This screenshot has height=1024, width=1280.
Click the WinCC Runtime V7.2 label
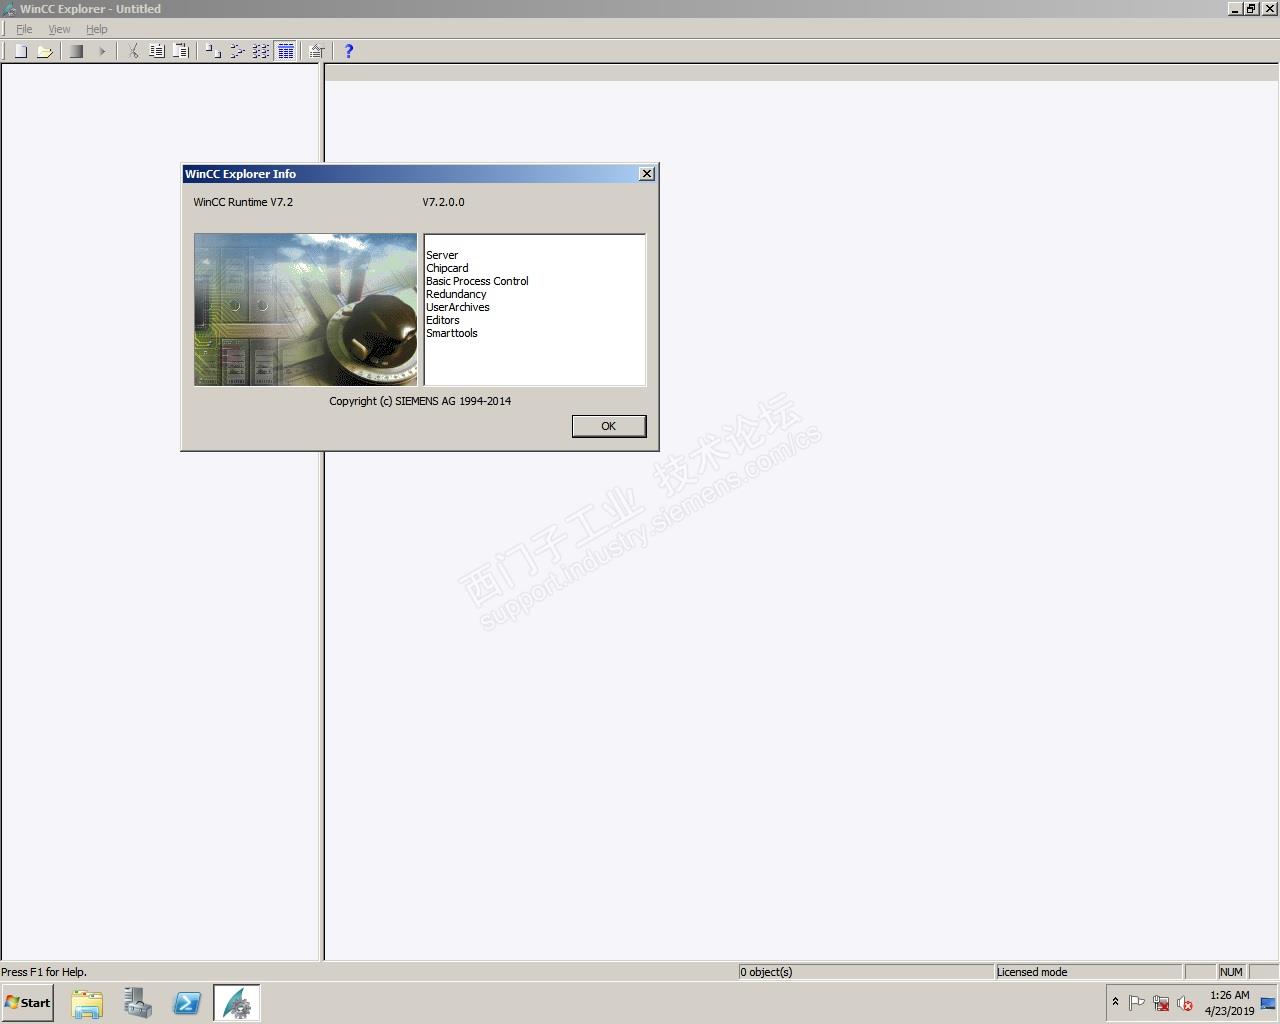pos(243,202)
